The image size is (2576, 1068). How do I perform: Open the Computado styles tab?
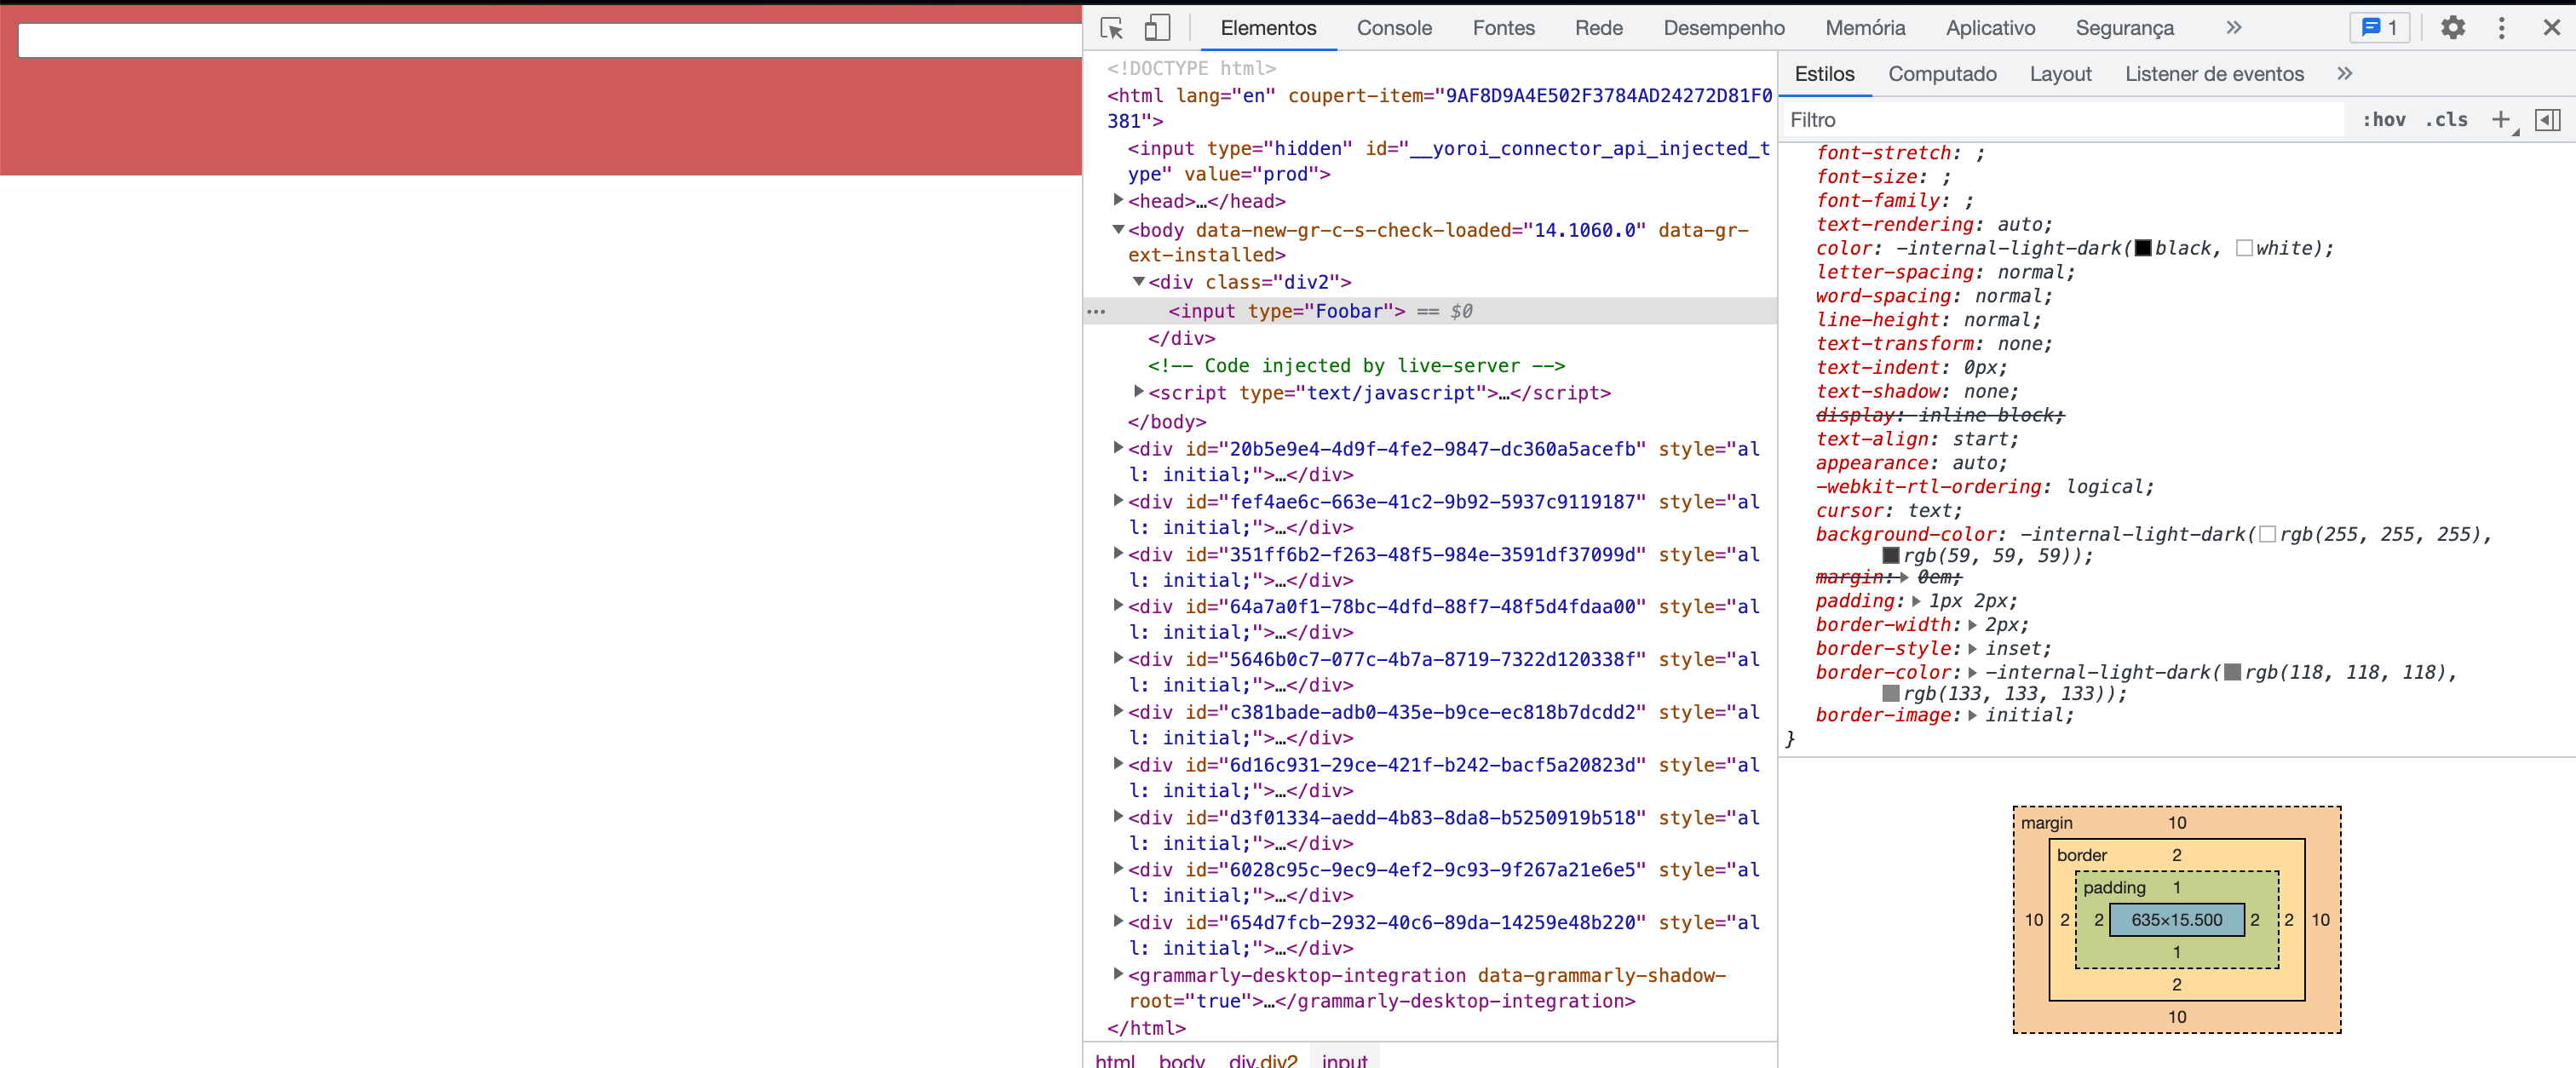point(1941,74)
